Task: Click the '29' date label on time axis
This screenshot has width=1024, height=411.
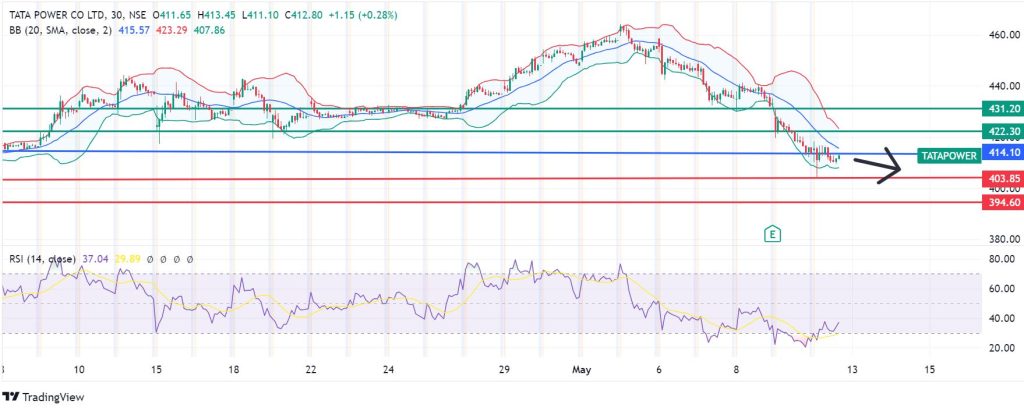Action: coord(503,370)
